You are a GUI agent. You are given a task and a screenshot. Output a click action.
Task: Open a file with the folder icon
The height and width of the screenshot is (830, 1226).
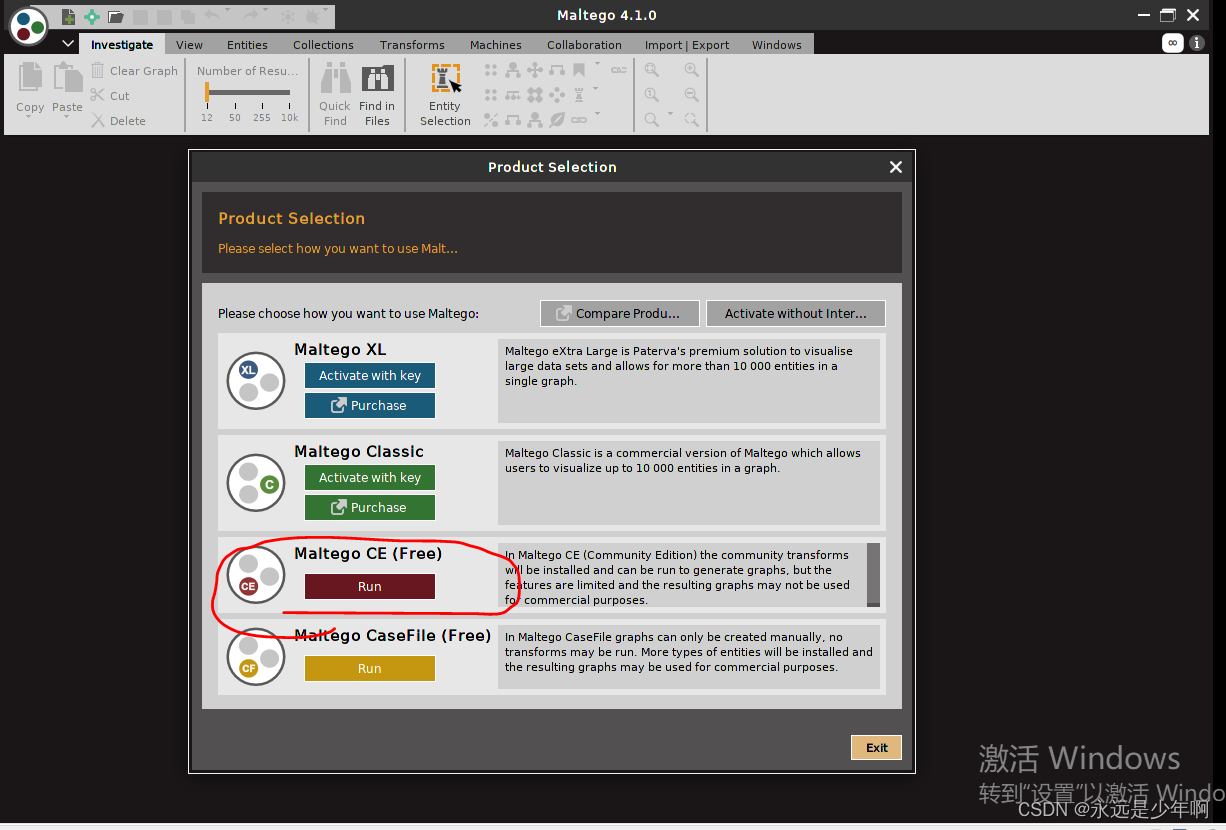pos(116,16)
